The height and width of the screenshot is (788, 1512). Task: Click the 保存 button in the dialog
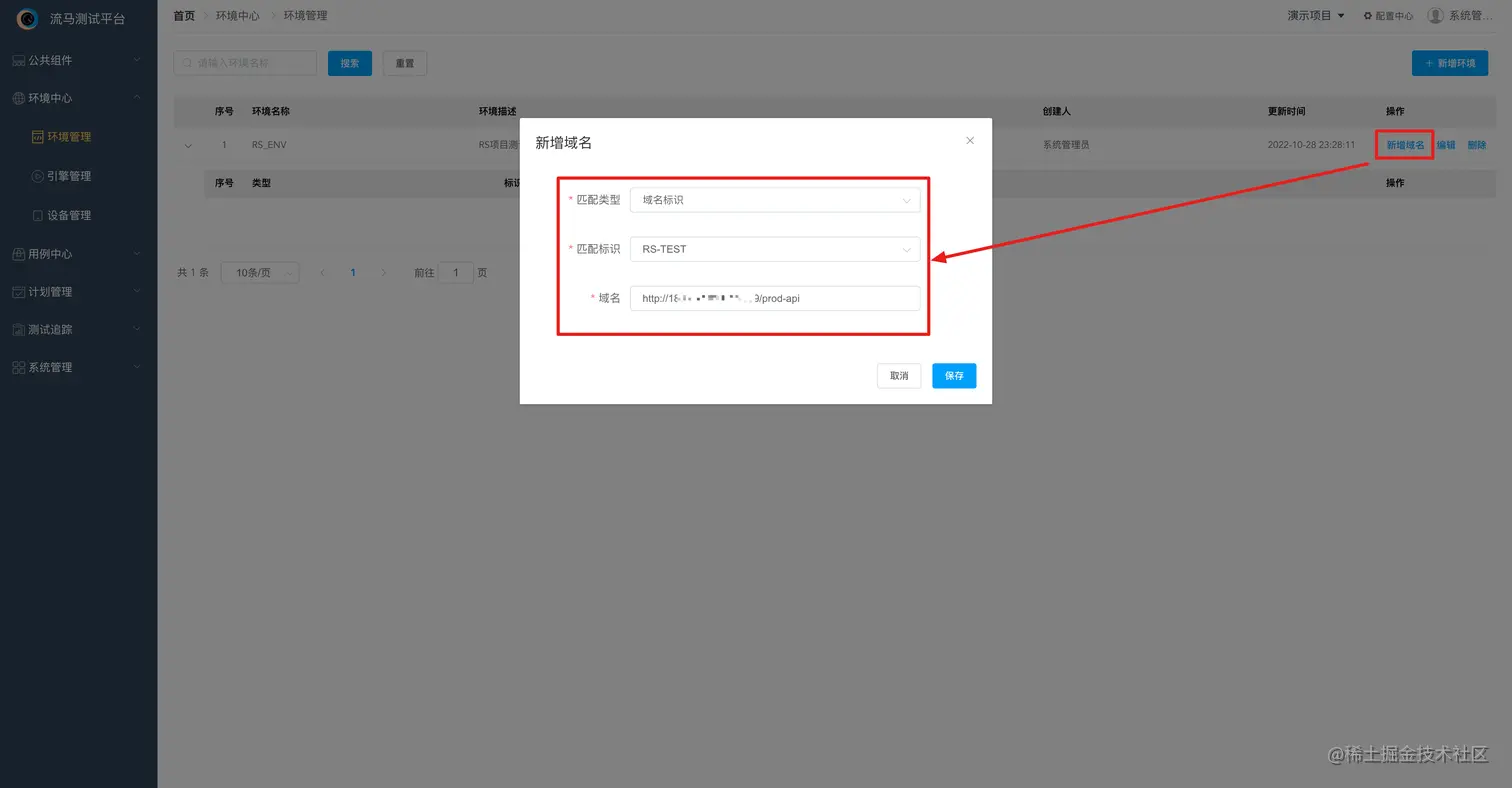[x=954, y=376]
